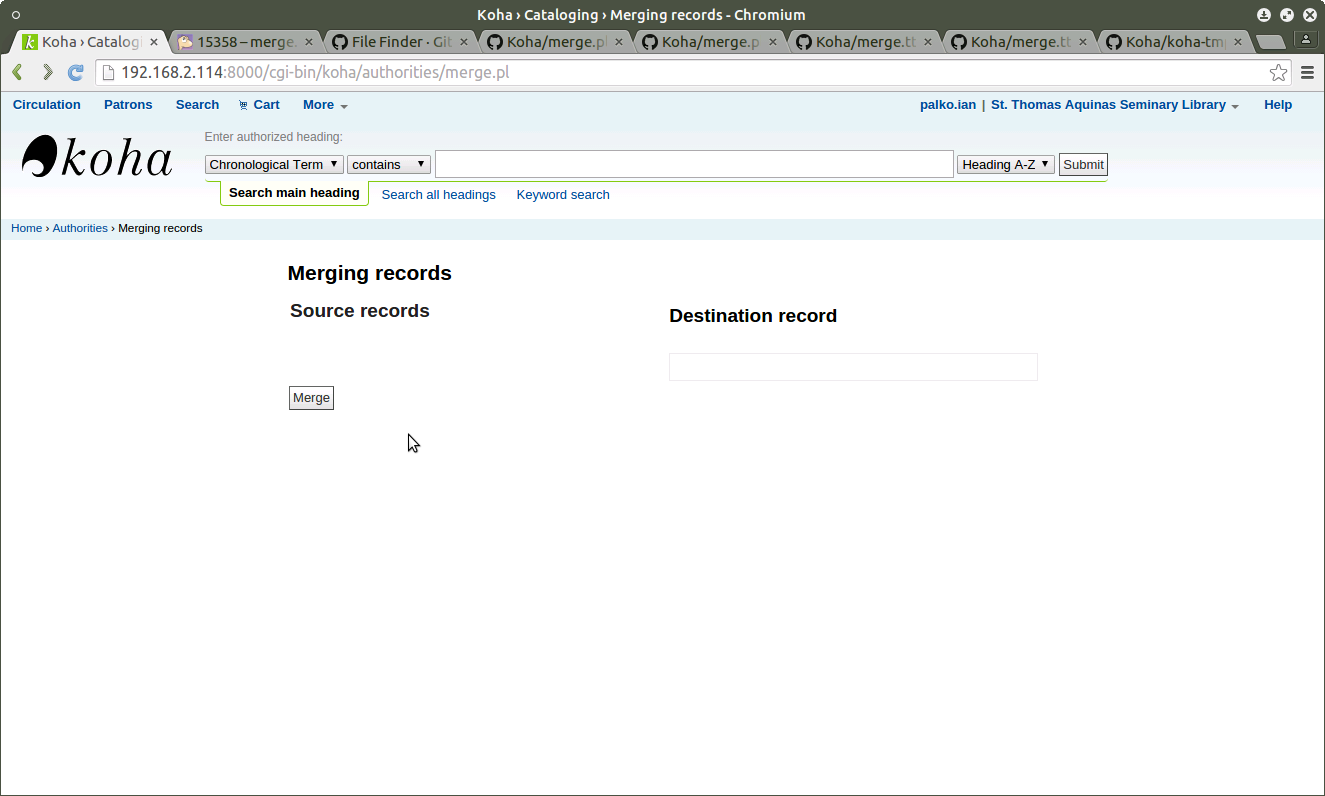Follow the Authorities breadcrumb link

[80, 228]
